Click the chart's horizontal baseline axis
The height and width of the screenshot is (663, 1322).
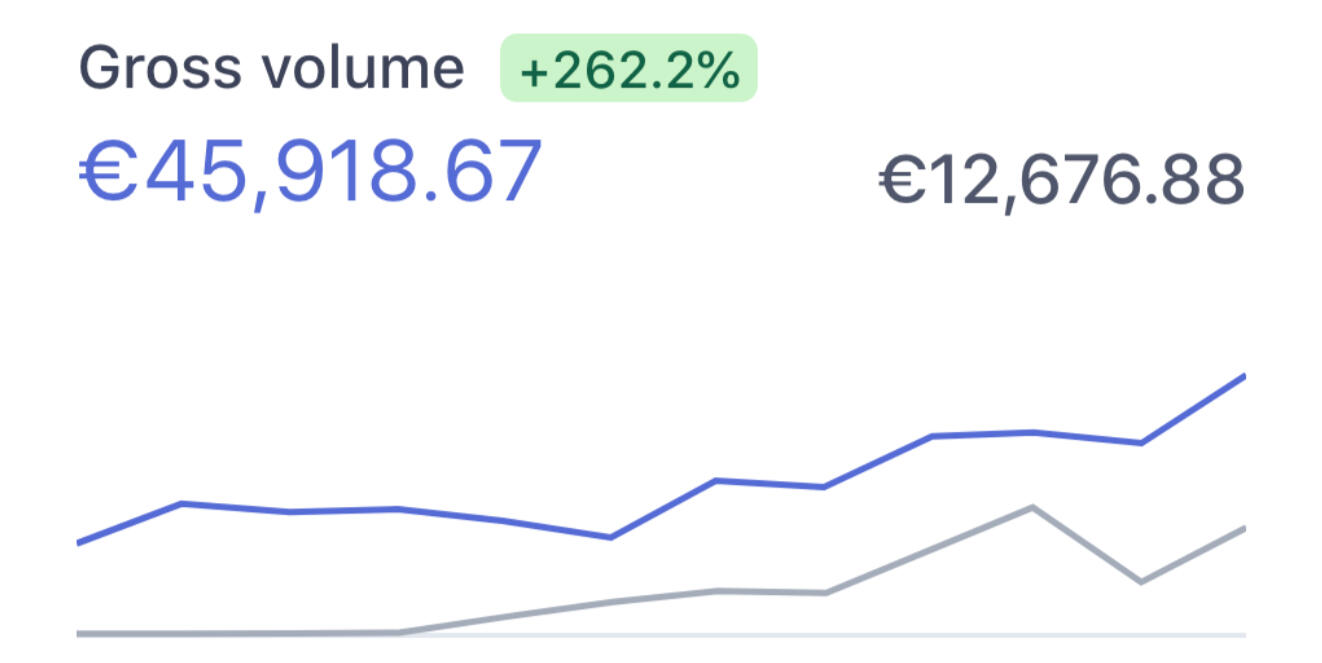click(660, 636)
